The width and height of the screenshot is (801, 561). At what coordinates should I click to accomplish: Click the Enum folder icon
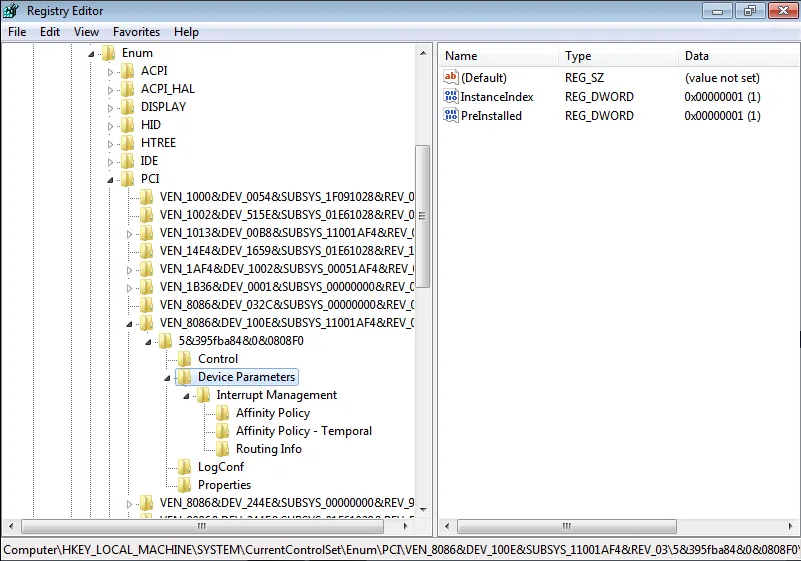(108, 53)
